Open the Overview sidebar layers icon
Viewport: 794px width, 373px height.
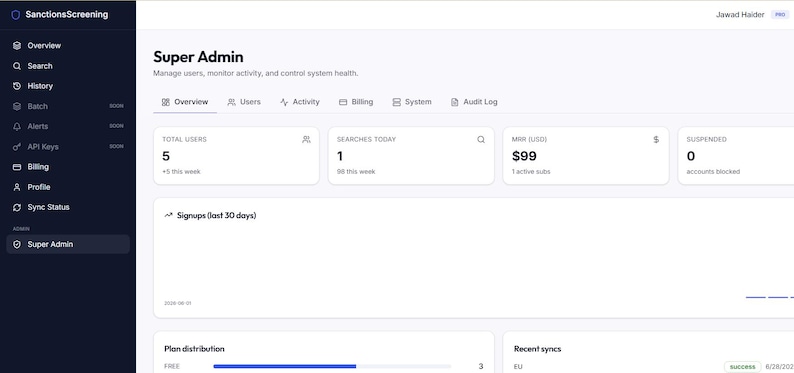tap(17, 46)
